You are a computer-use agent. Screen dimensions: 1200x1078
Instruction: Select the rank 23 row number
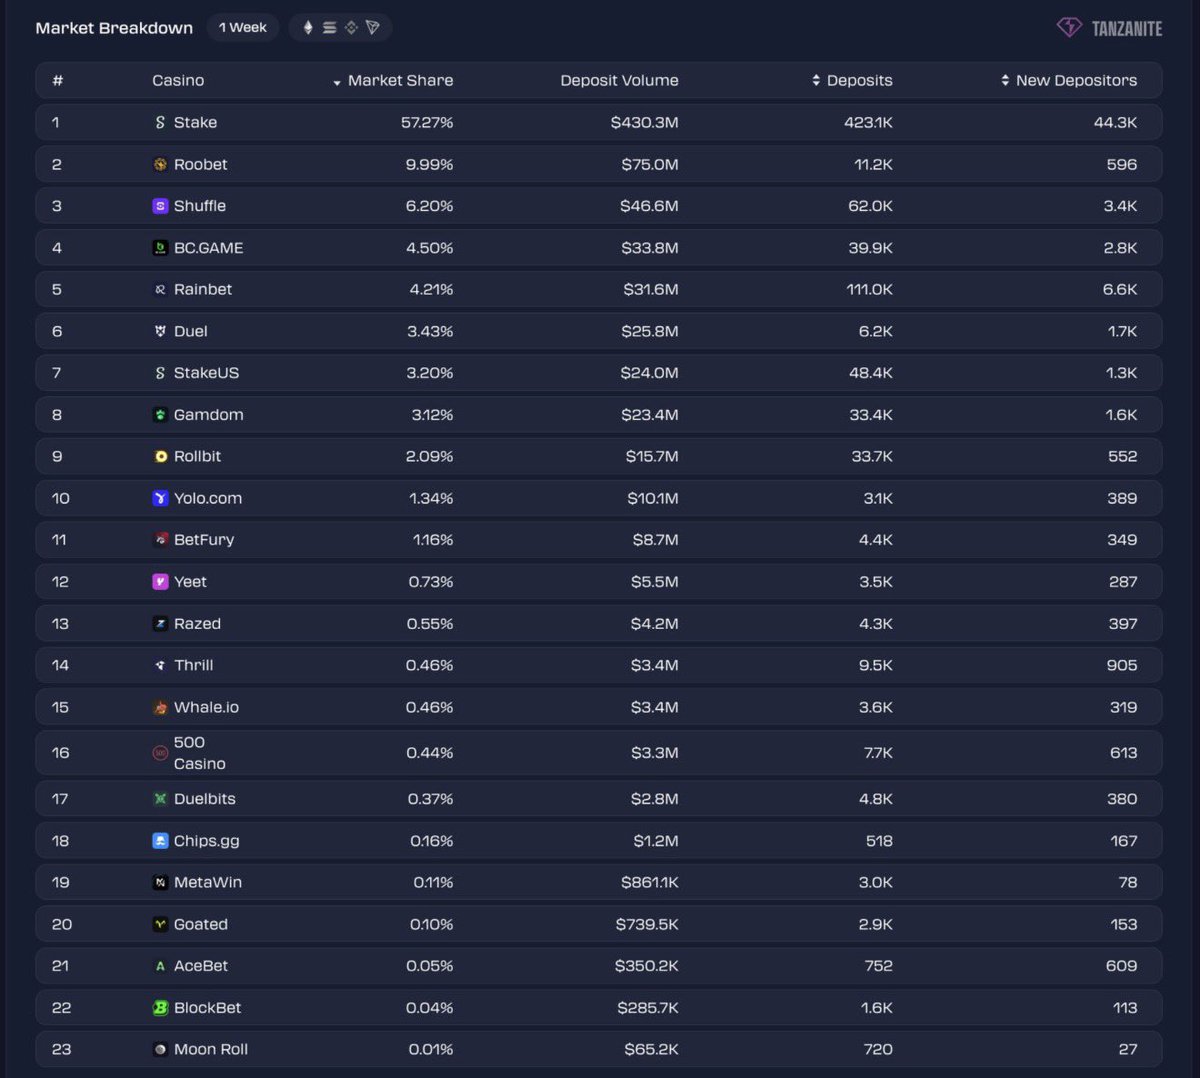coord(61,1050)
